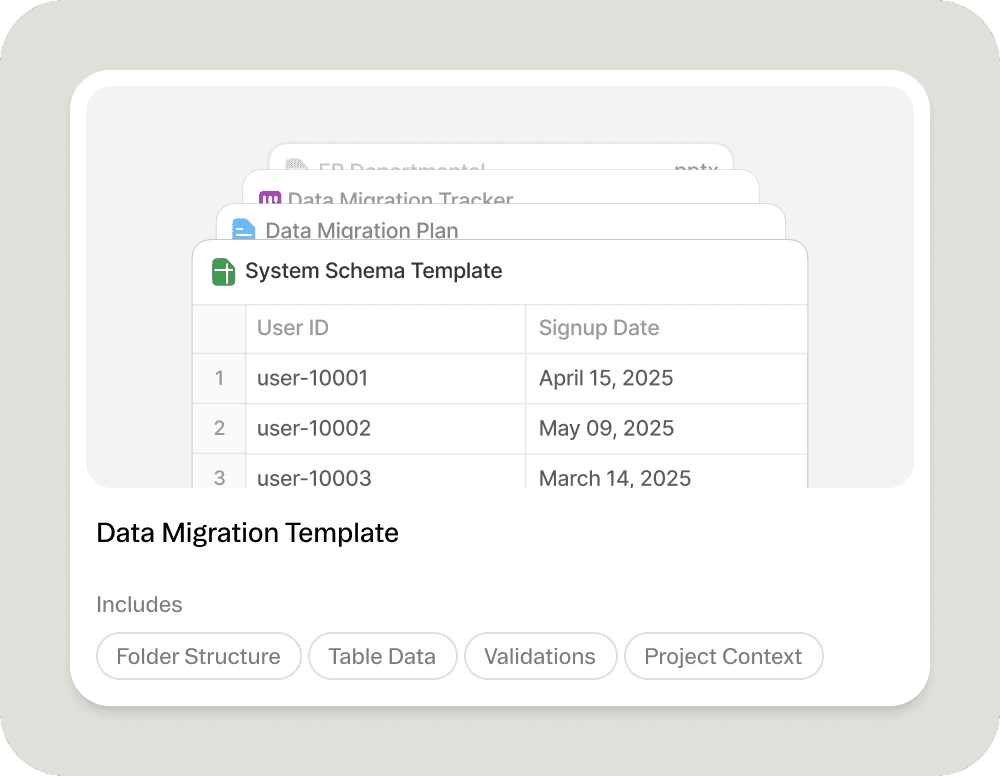Click the blue Data Migration Plan document icon
The height and width of the screenshot is (776, 1000).
[x=244, y=229]
